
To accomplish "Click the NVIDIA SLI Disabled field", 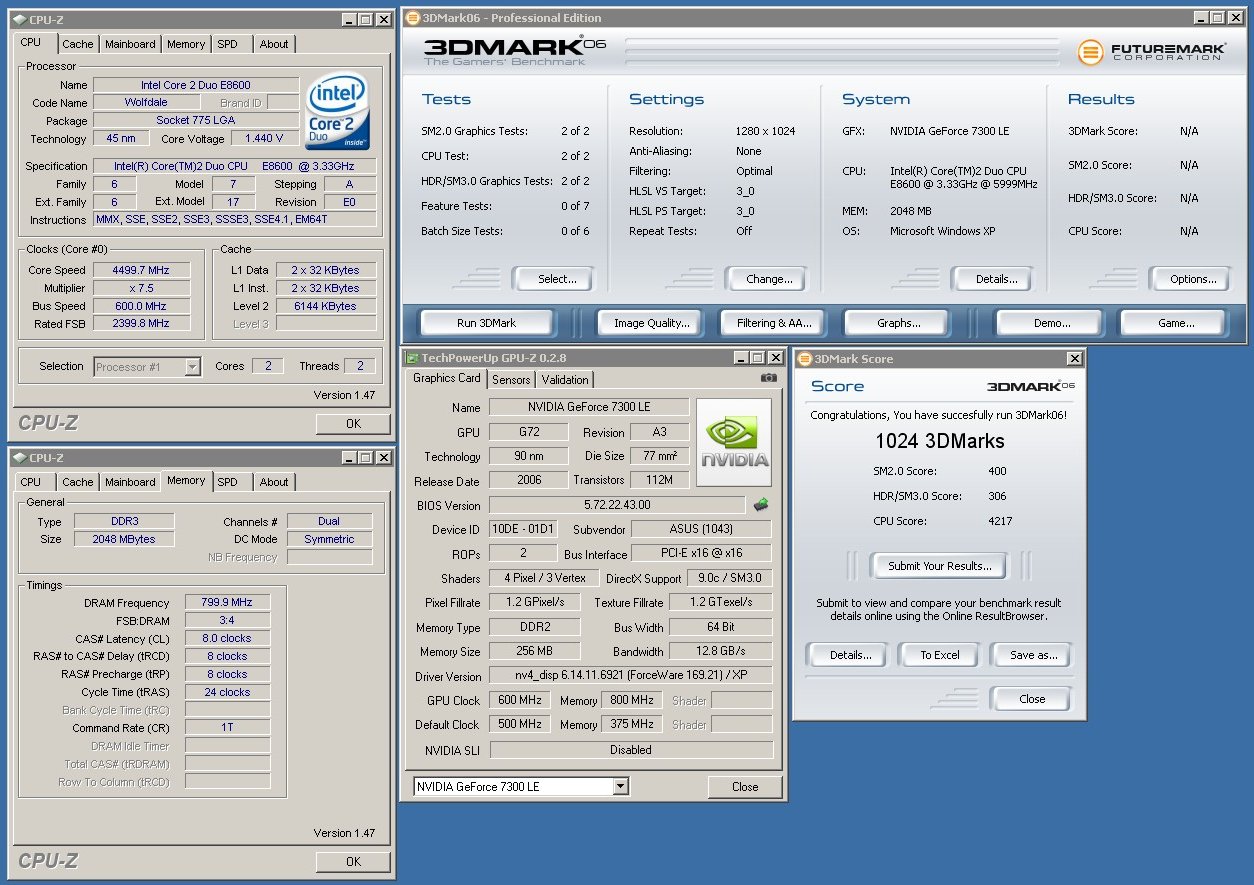I will pyautogui.click(x=631, y=750).
